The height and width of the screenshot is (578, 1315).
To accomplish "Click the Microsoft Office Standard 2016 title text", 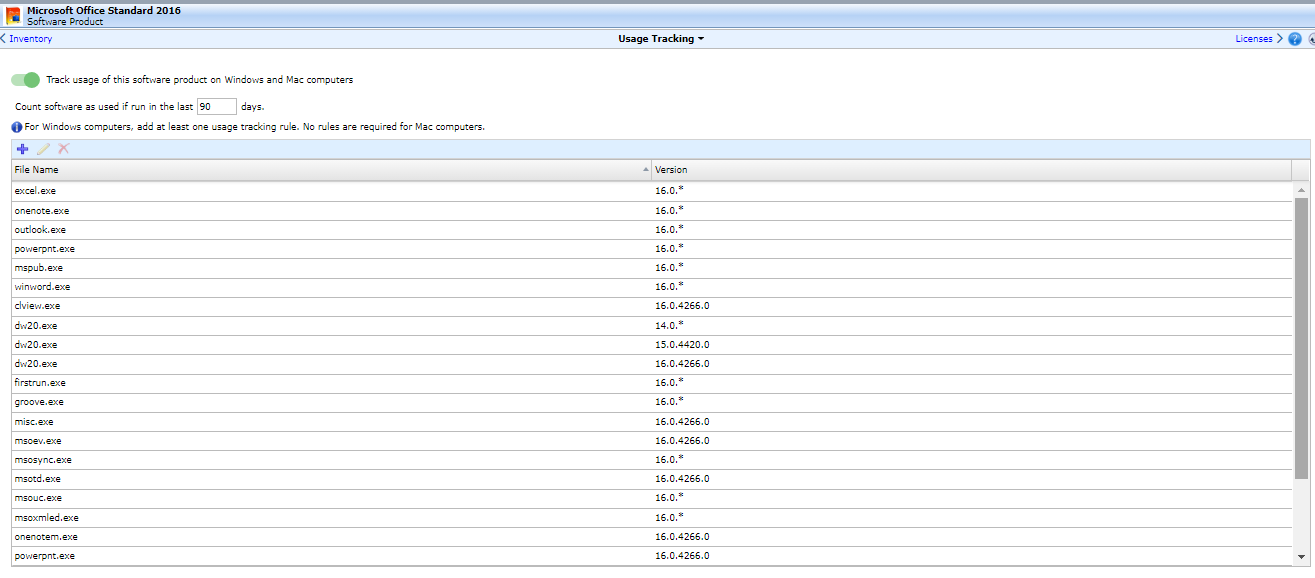I will pyautogui.click(x=104, y=10).
